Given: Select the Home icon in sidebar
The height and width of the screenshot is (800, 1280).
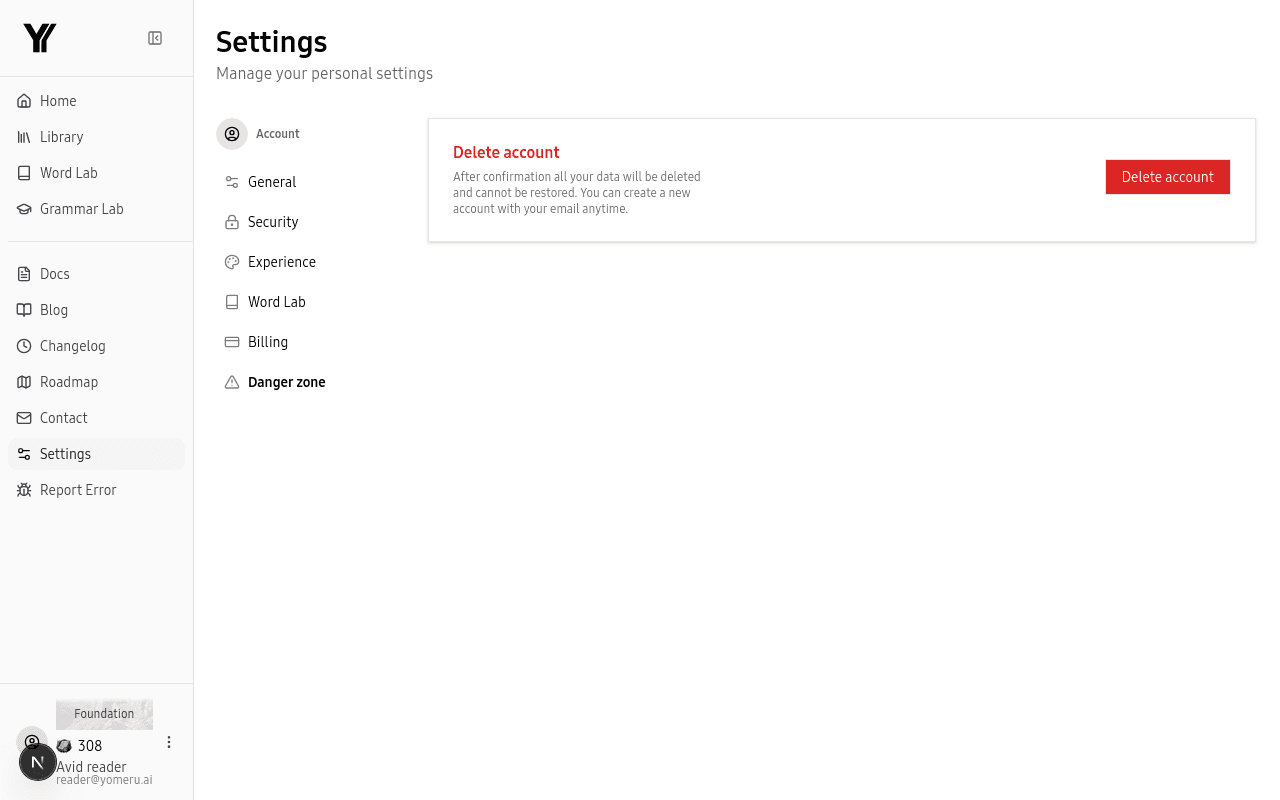Looking at the screenshot, I should tap(24, 100).
